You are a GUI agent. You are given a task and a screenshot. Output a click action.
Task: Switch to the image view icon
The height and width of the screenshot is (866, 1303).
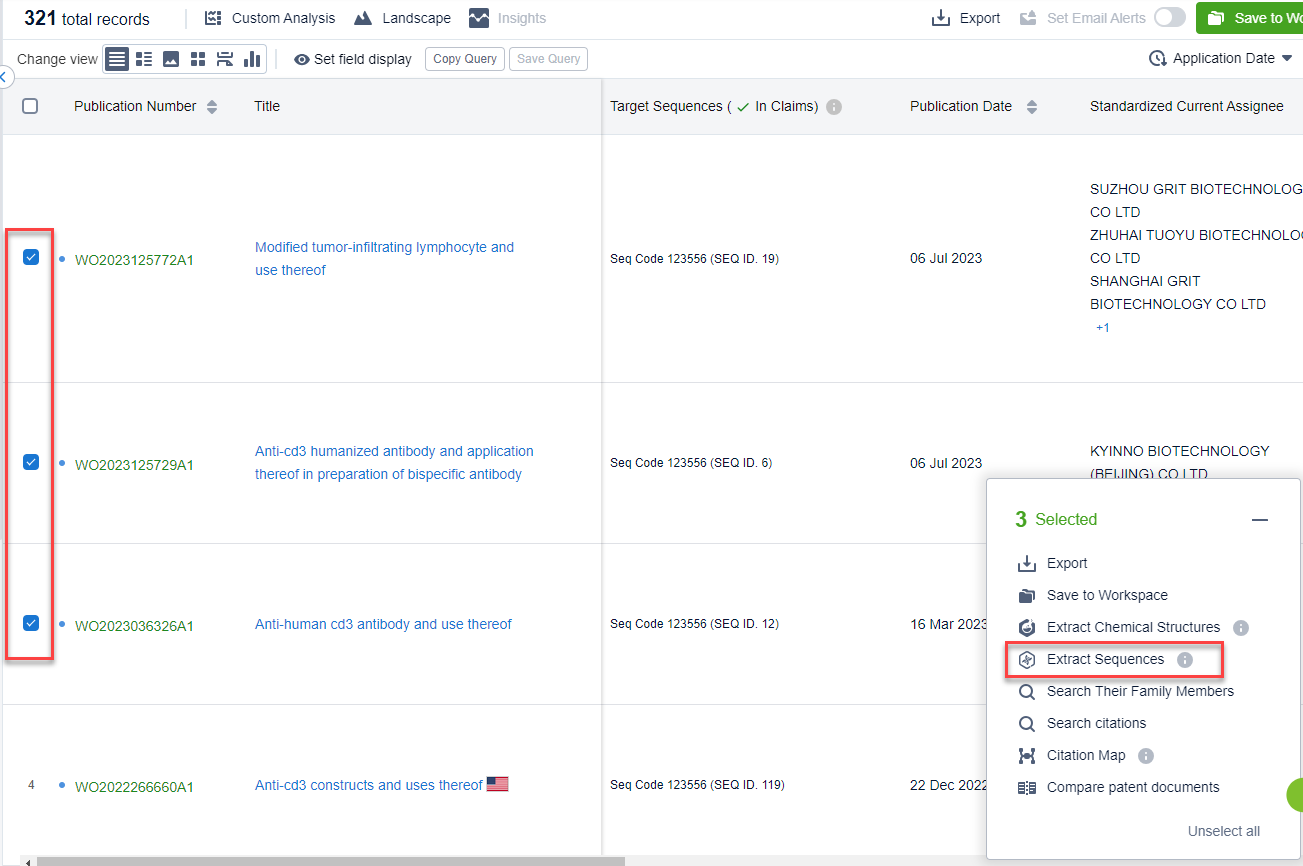[171, 59]
